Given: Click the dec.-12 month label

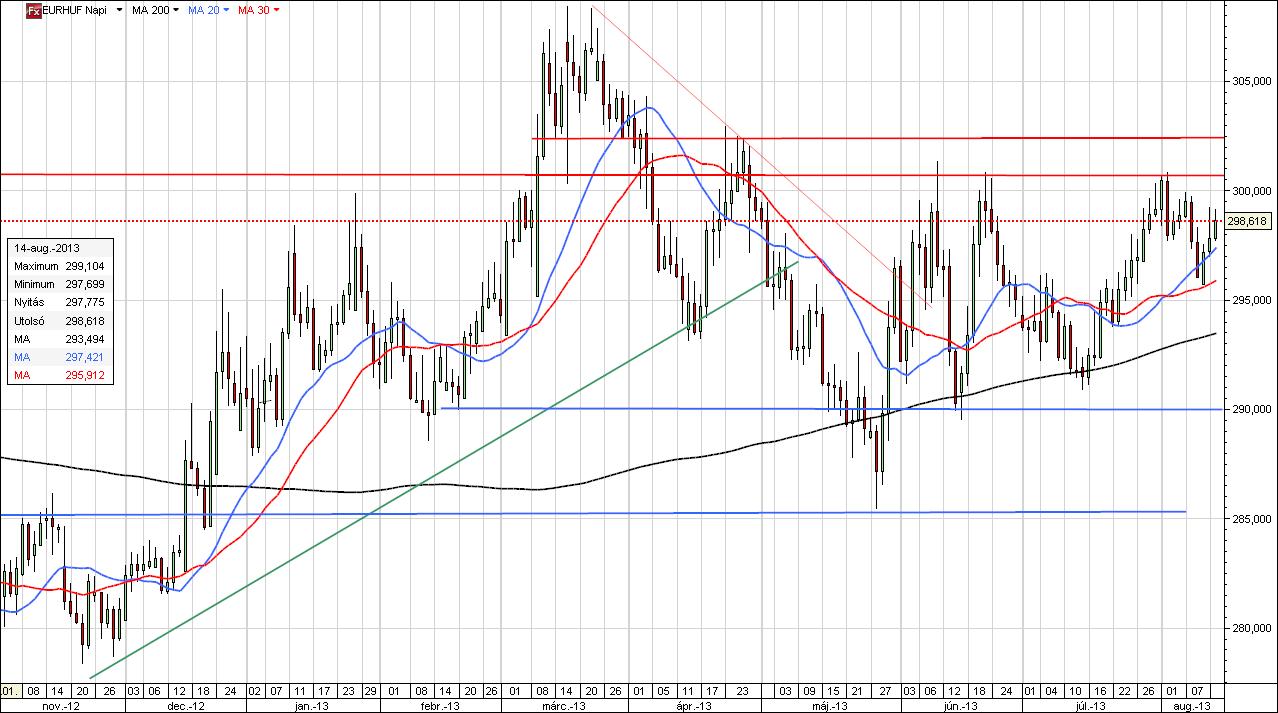Looking at the screenshot, I should click(186, 706).
